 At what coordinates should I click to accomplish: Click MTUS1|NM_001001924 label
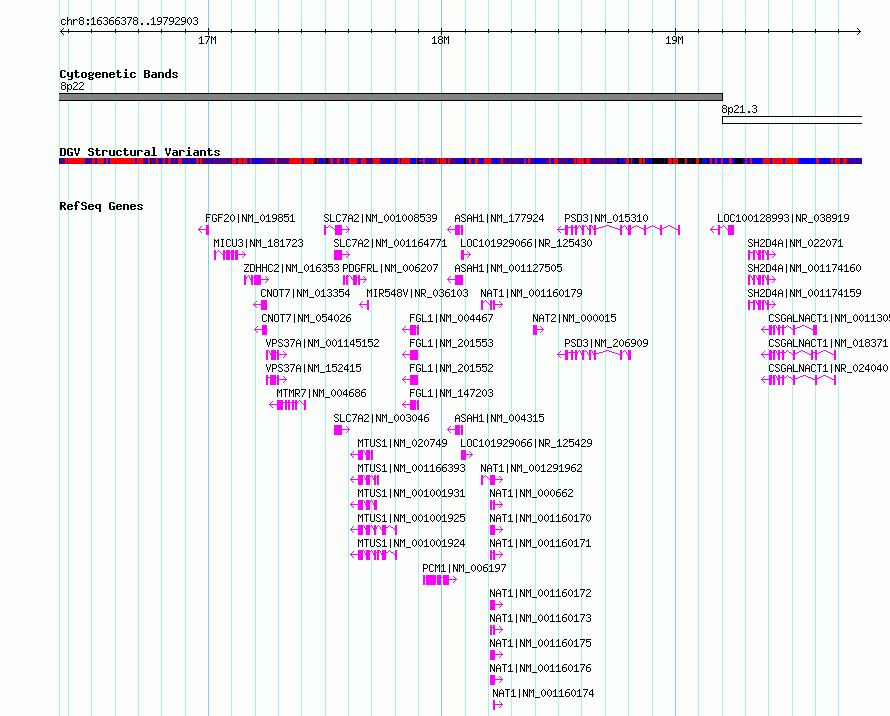[412, 543]
